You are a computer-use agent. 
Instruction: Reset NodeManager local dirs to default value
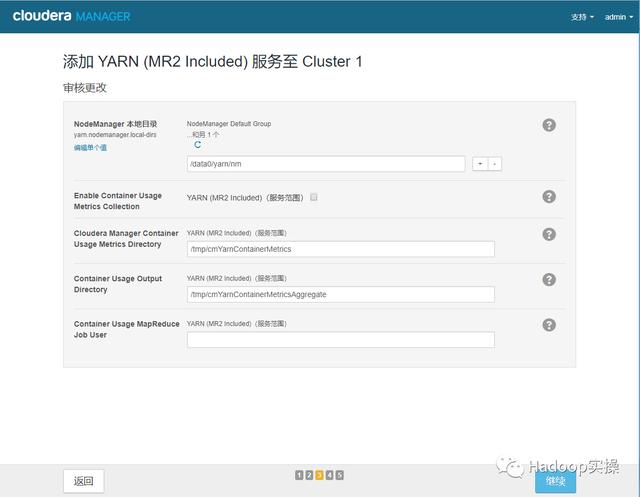pyautogui.click(x=198, y=144)
